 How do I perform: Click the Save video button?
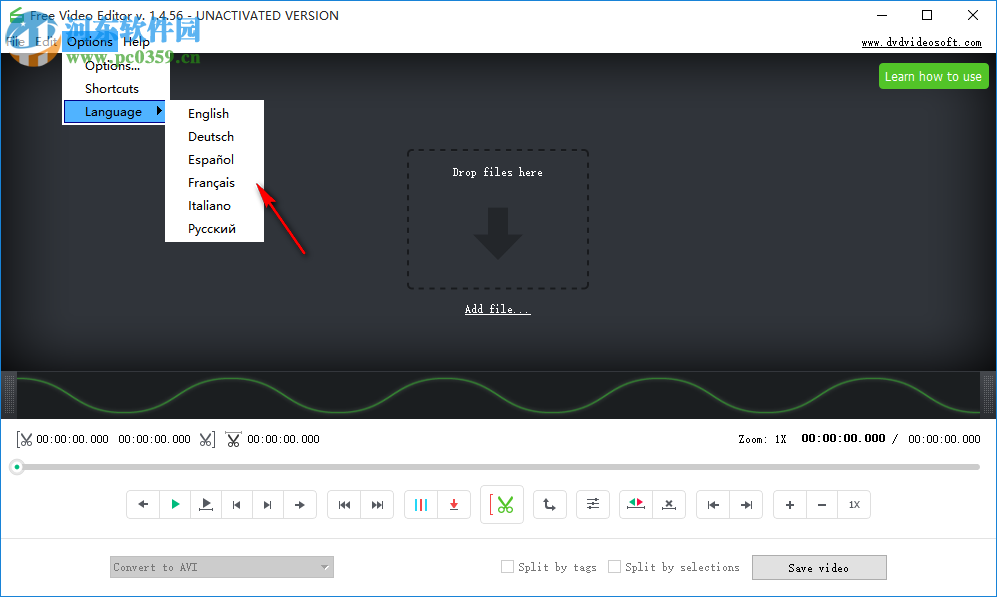tap(819, 567)
